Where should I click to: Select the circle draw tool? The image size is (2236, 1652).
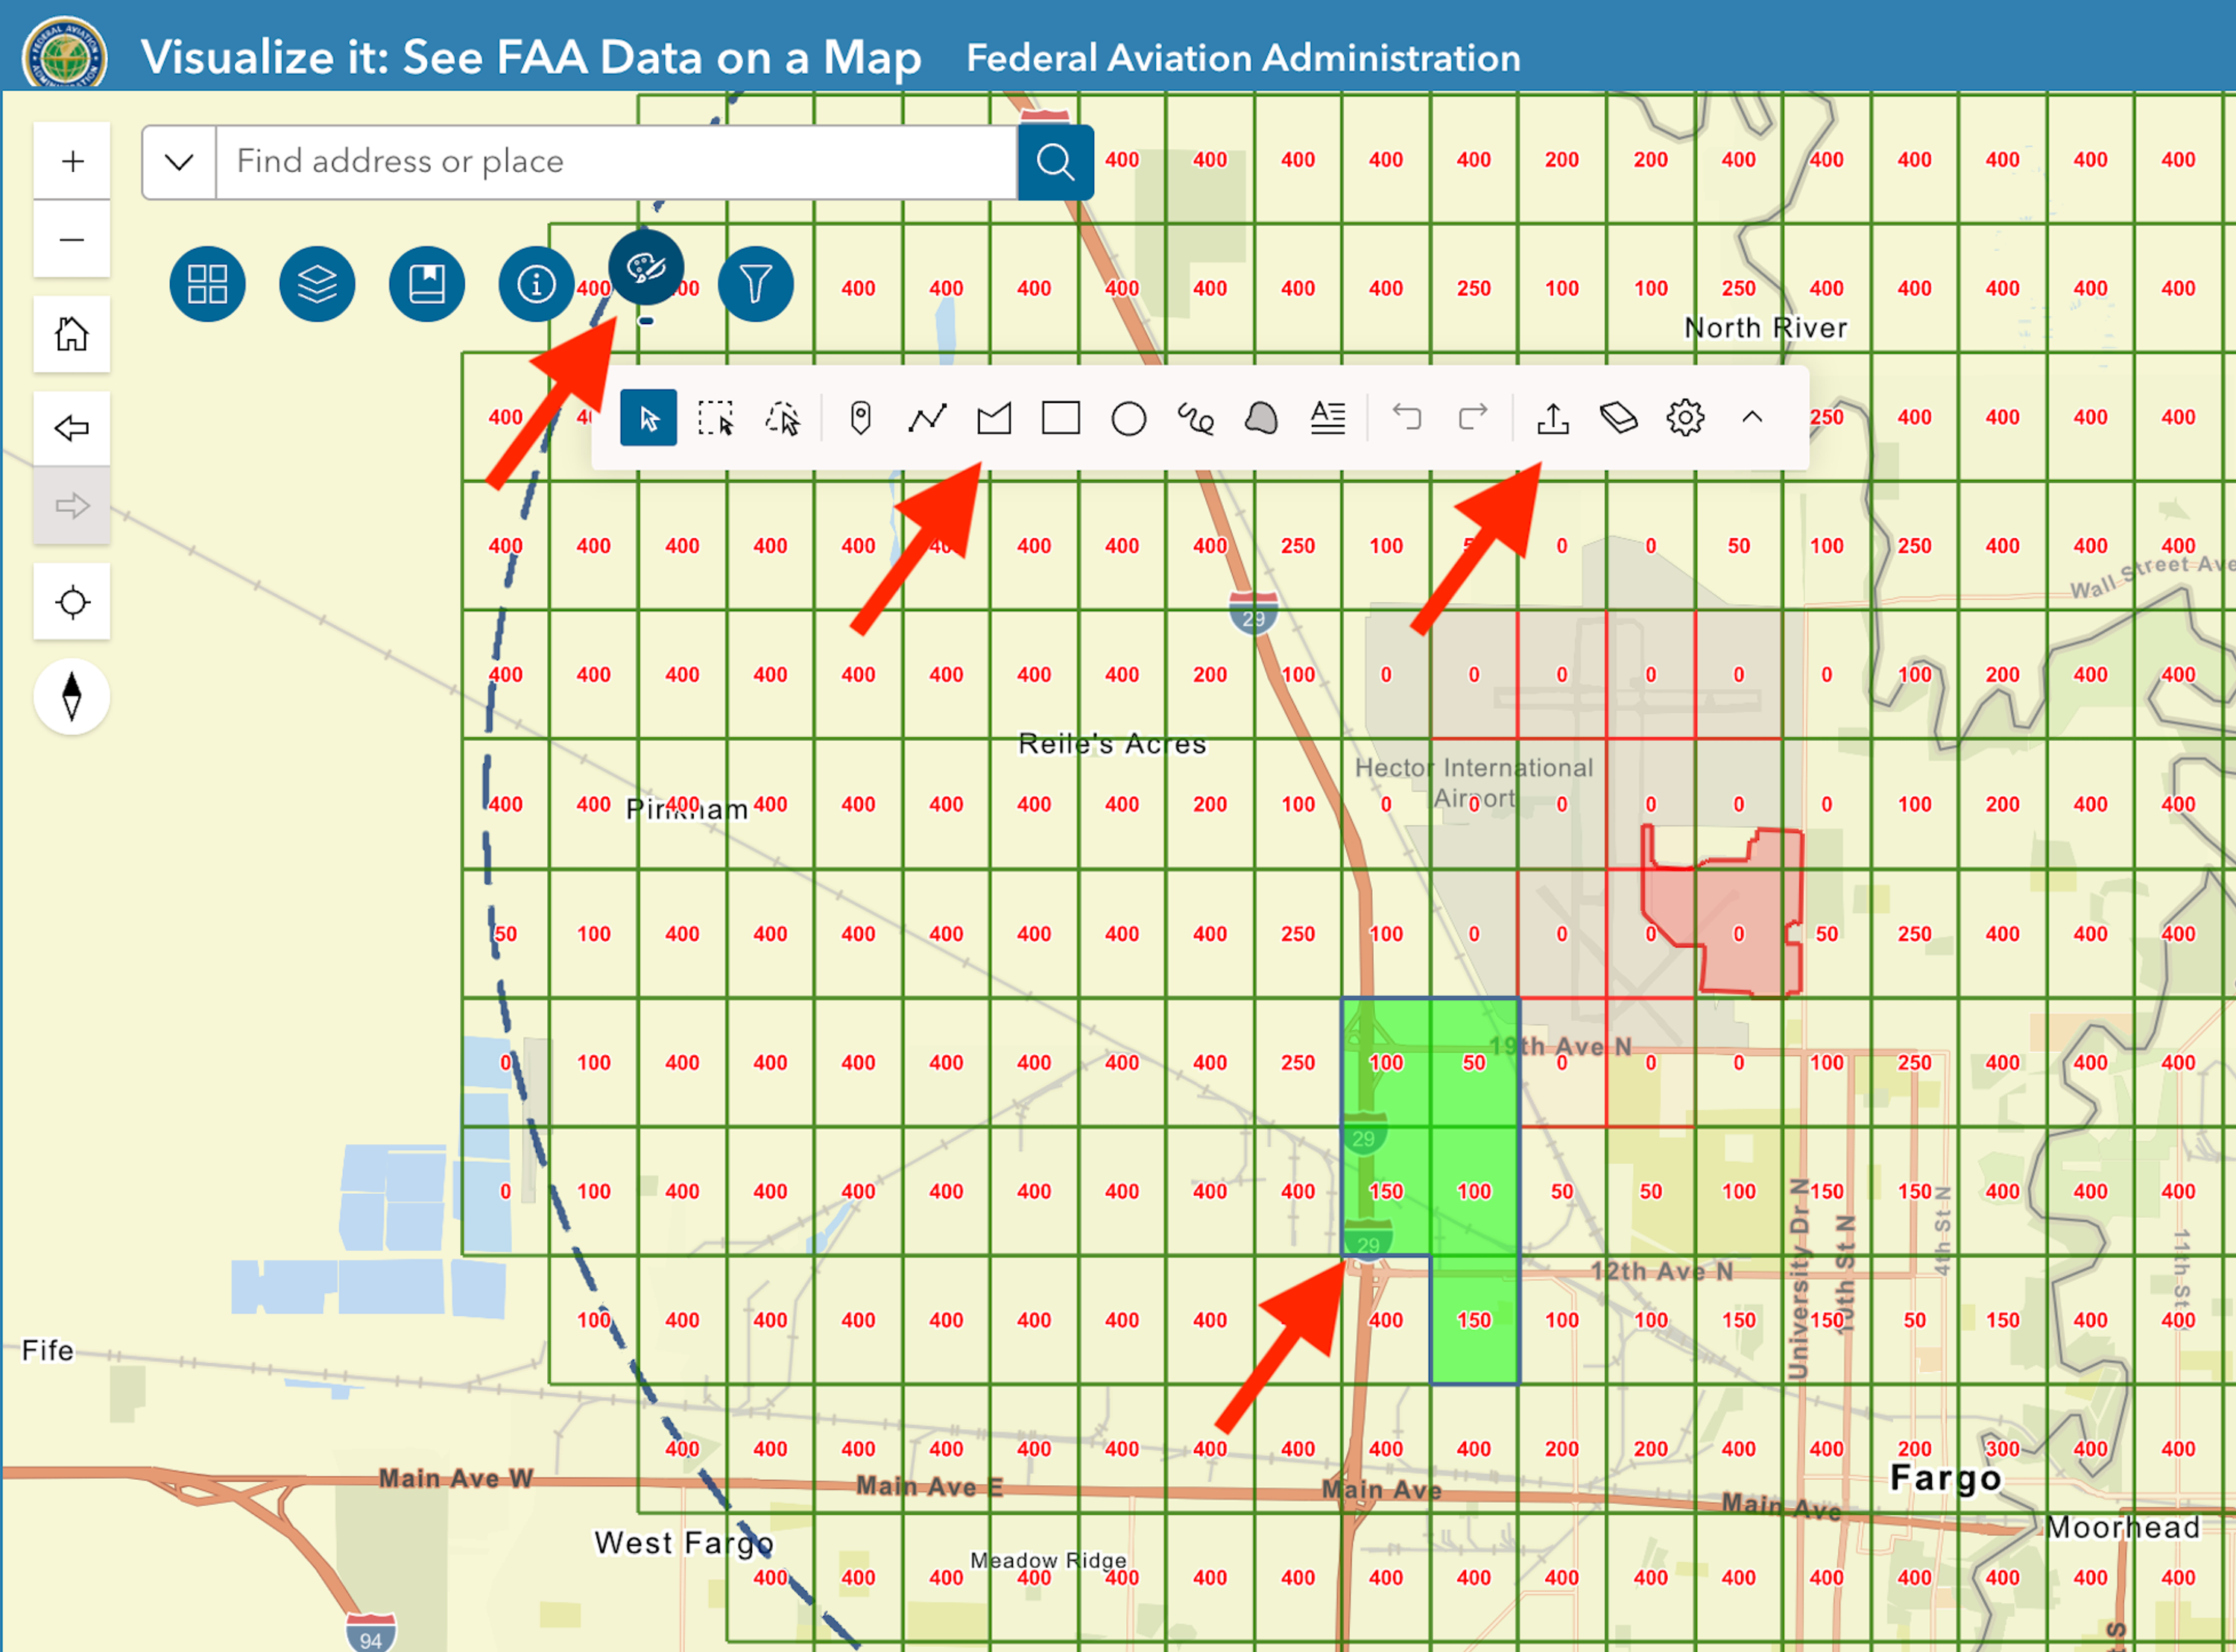[1128, 418]
